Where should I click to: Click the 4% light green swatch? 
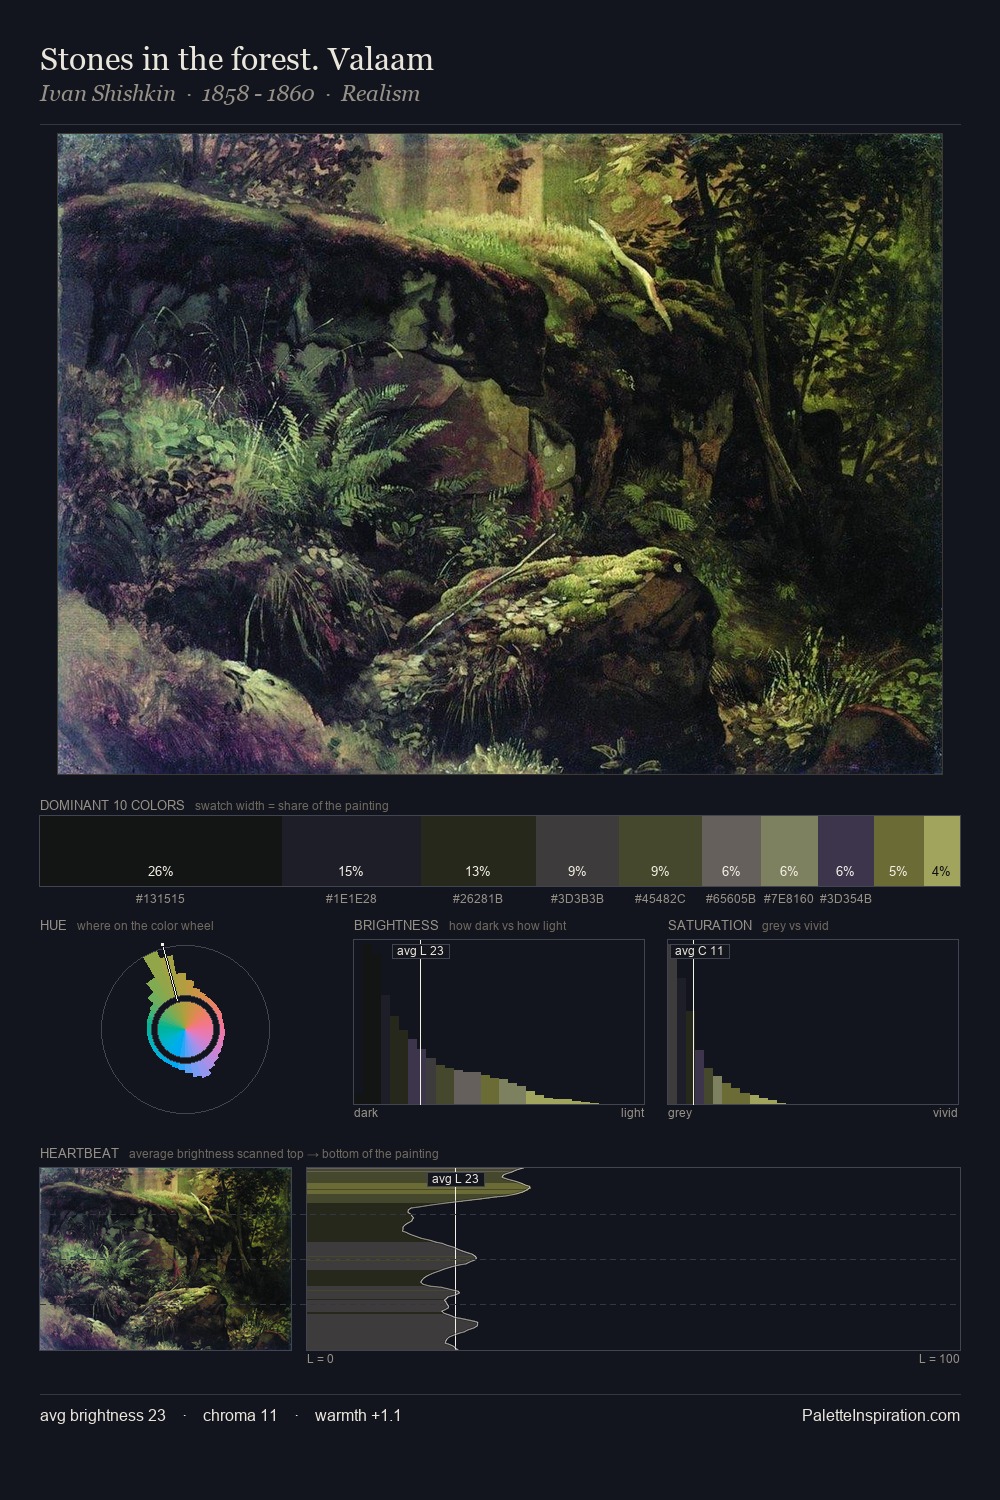pyautogui.click(x=942, y=851)
